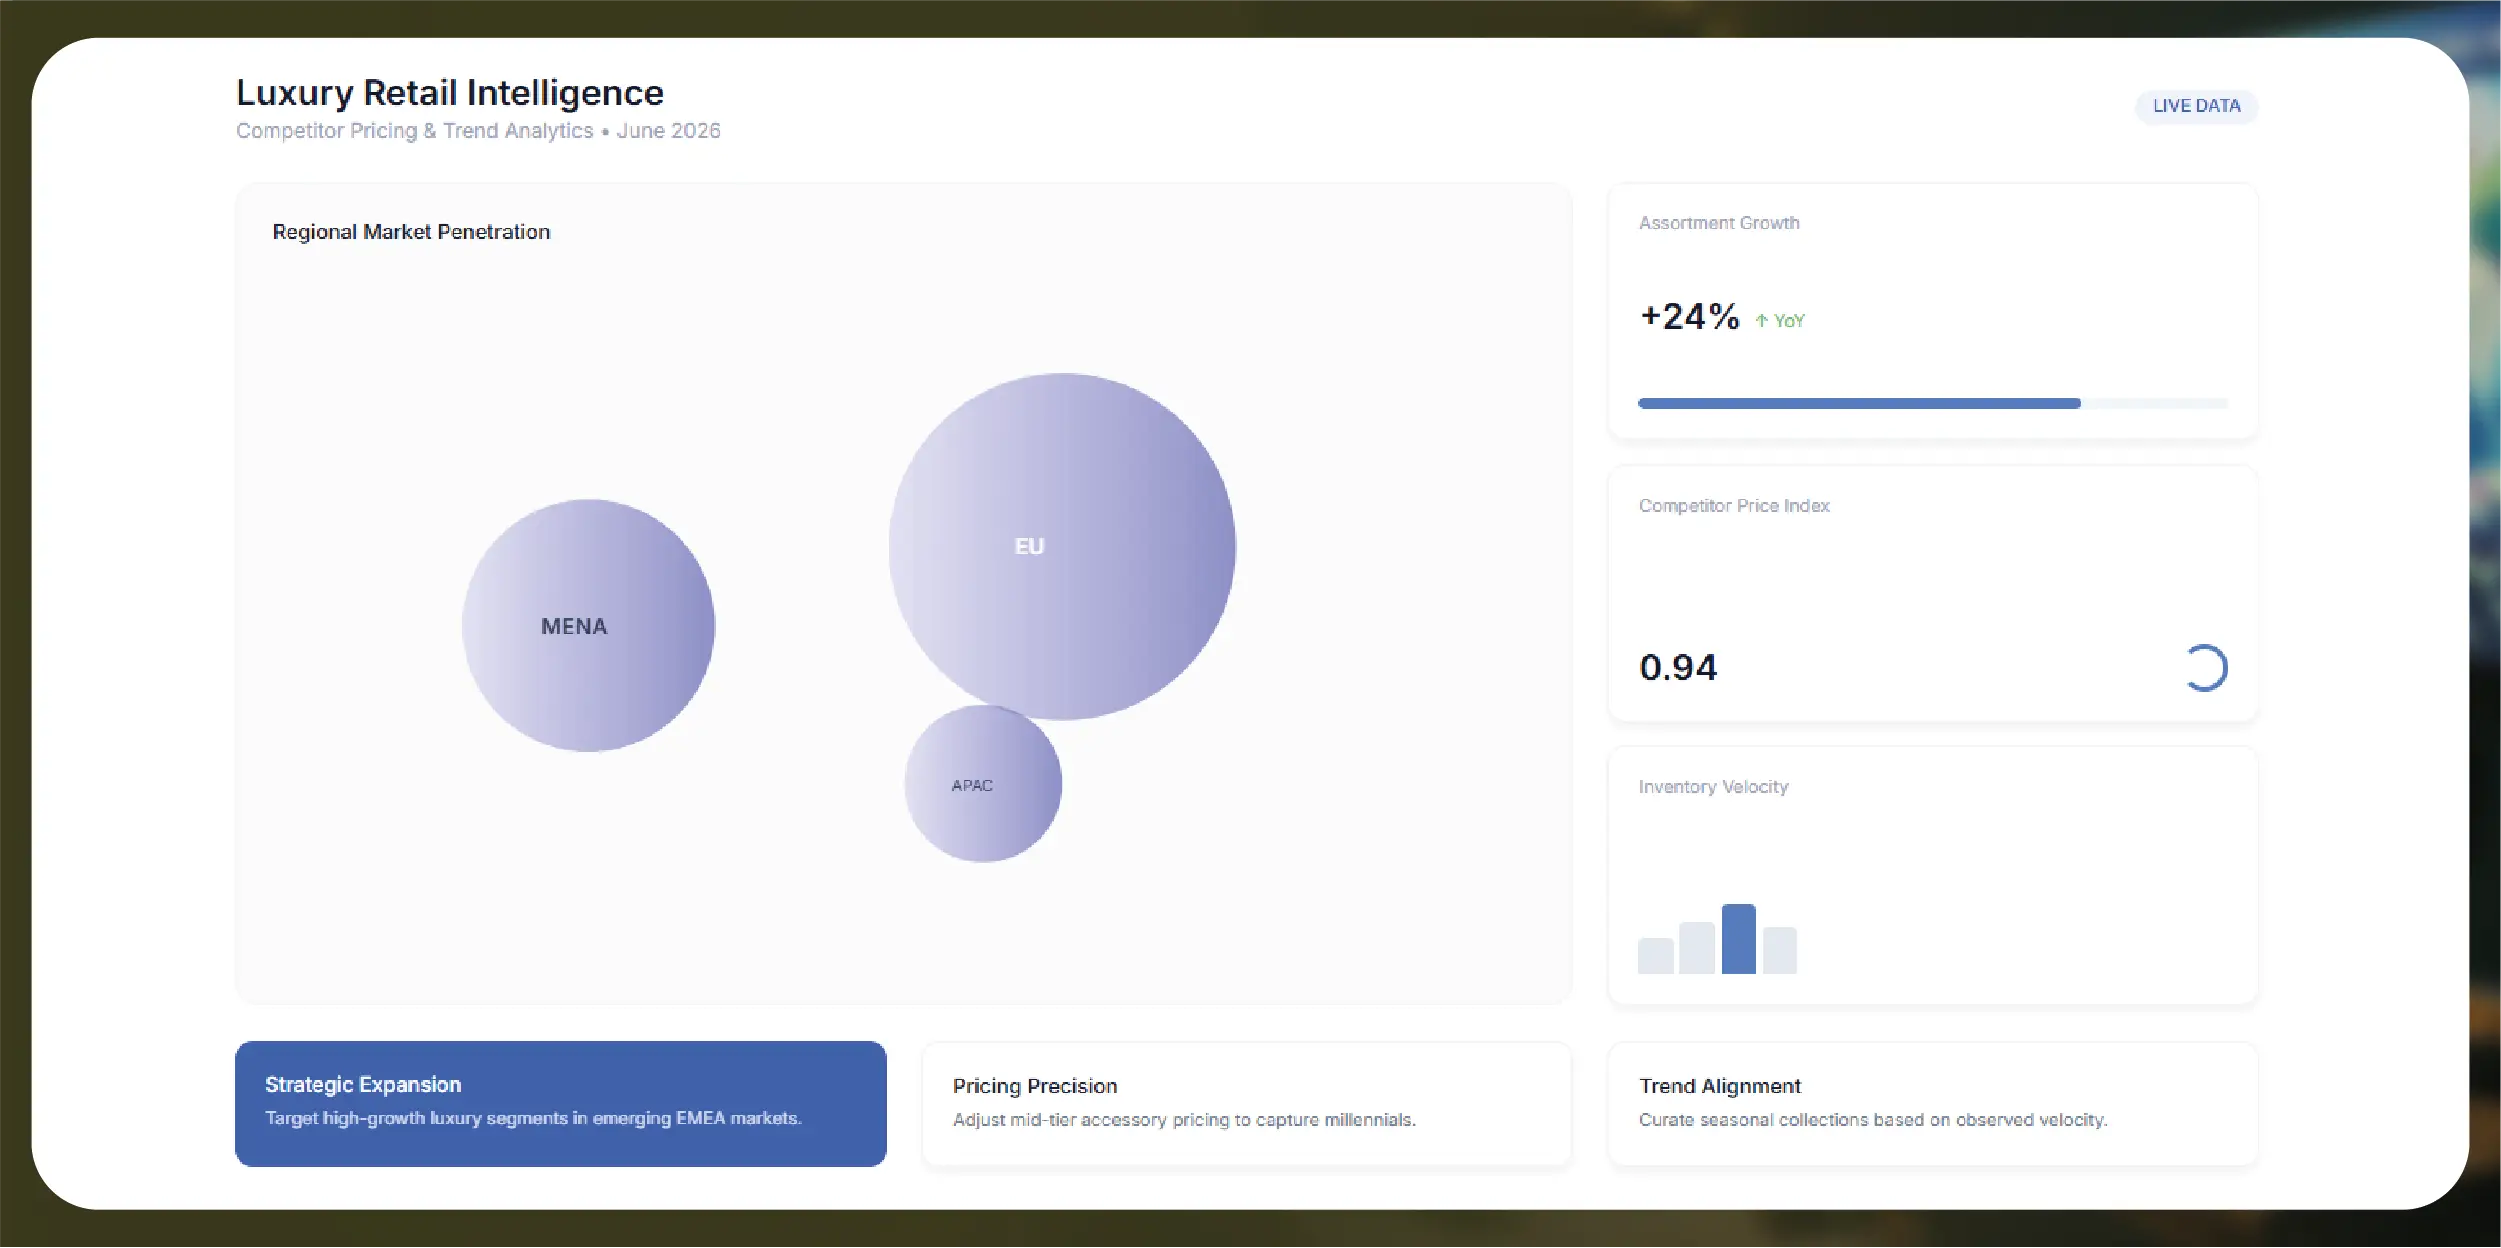
Task: Click the Luxury Retail Intelligence title
Action: point(450,92)
